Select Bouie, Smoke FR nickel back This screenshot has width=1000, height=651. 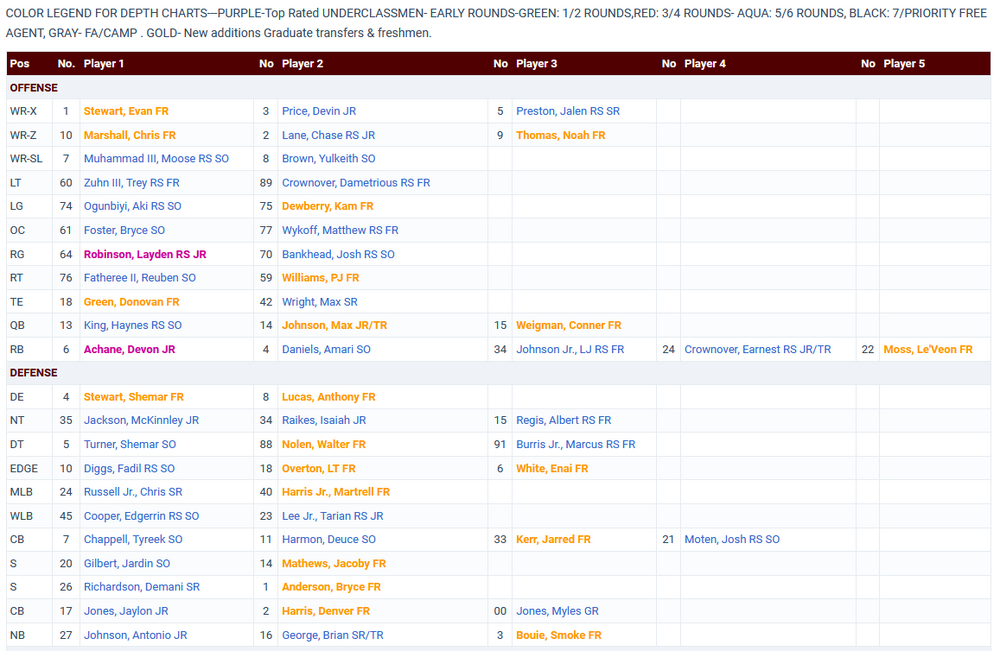point(558,635)
